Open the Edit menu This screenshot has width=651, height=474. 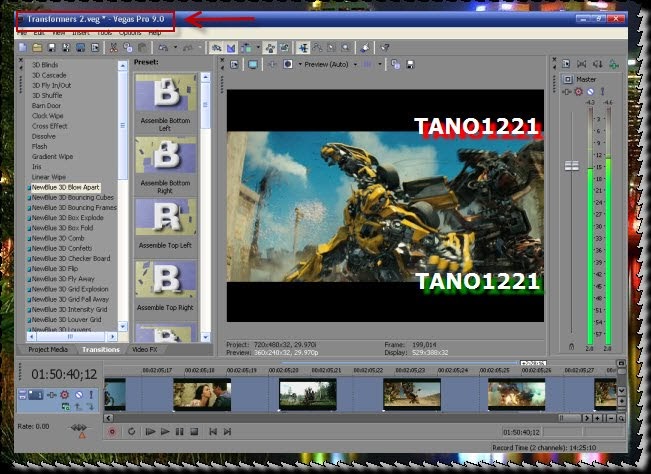[39, 32]
